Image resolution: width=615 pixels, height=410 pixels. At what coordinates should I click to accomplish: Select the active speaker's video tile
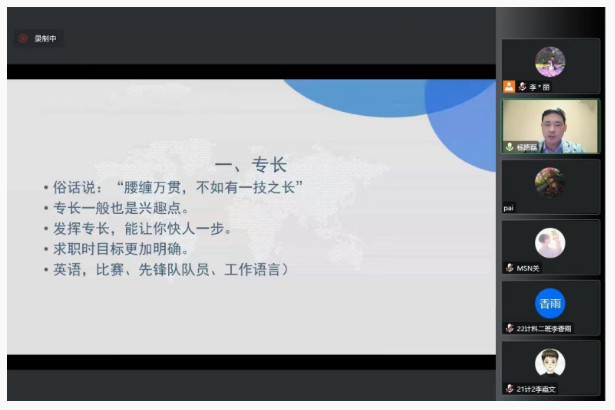click(x=550, y=125)
